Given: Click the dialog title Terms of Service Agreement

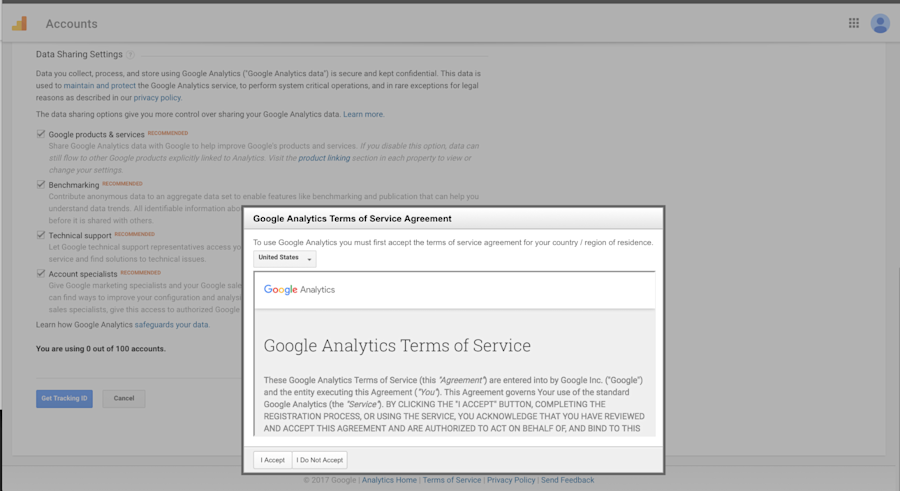Looking at the screenshot, I should 352,219.
